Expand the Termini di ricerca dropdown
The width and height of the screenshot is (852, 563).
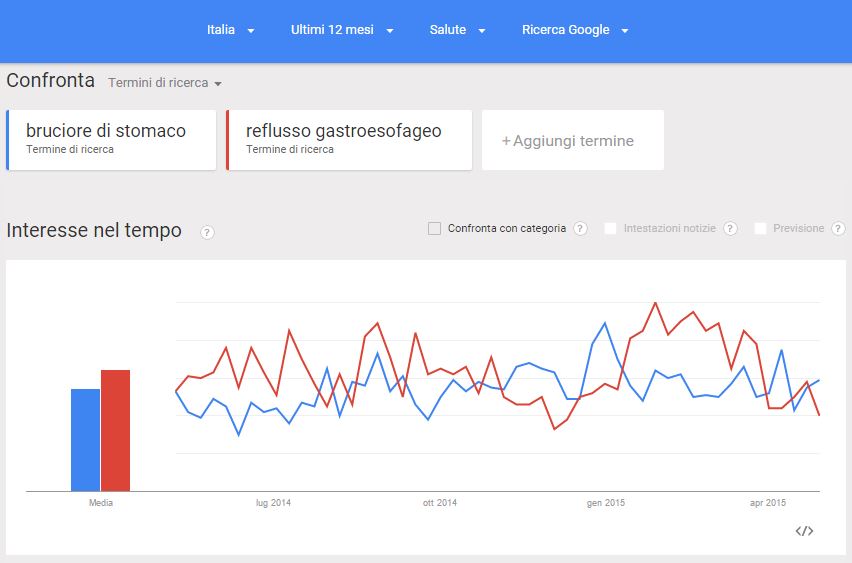pos(165,83)
